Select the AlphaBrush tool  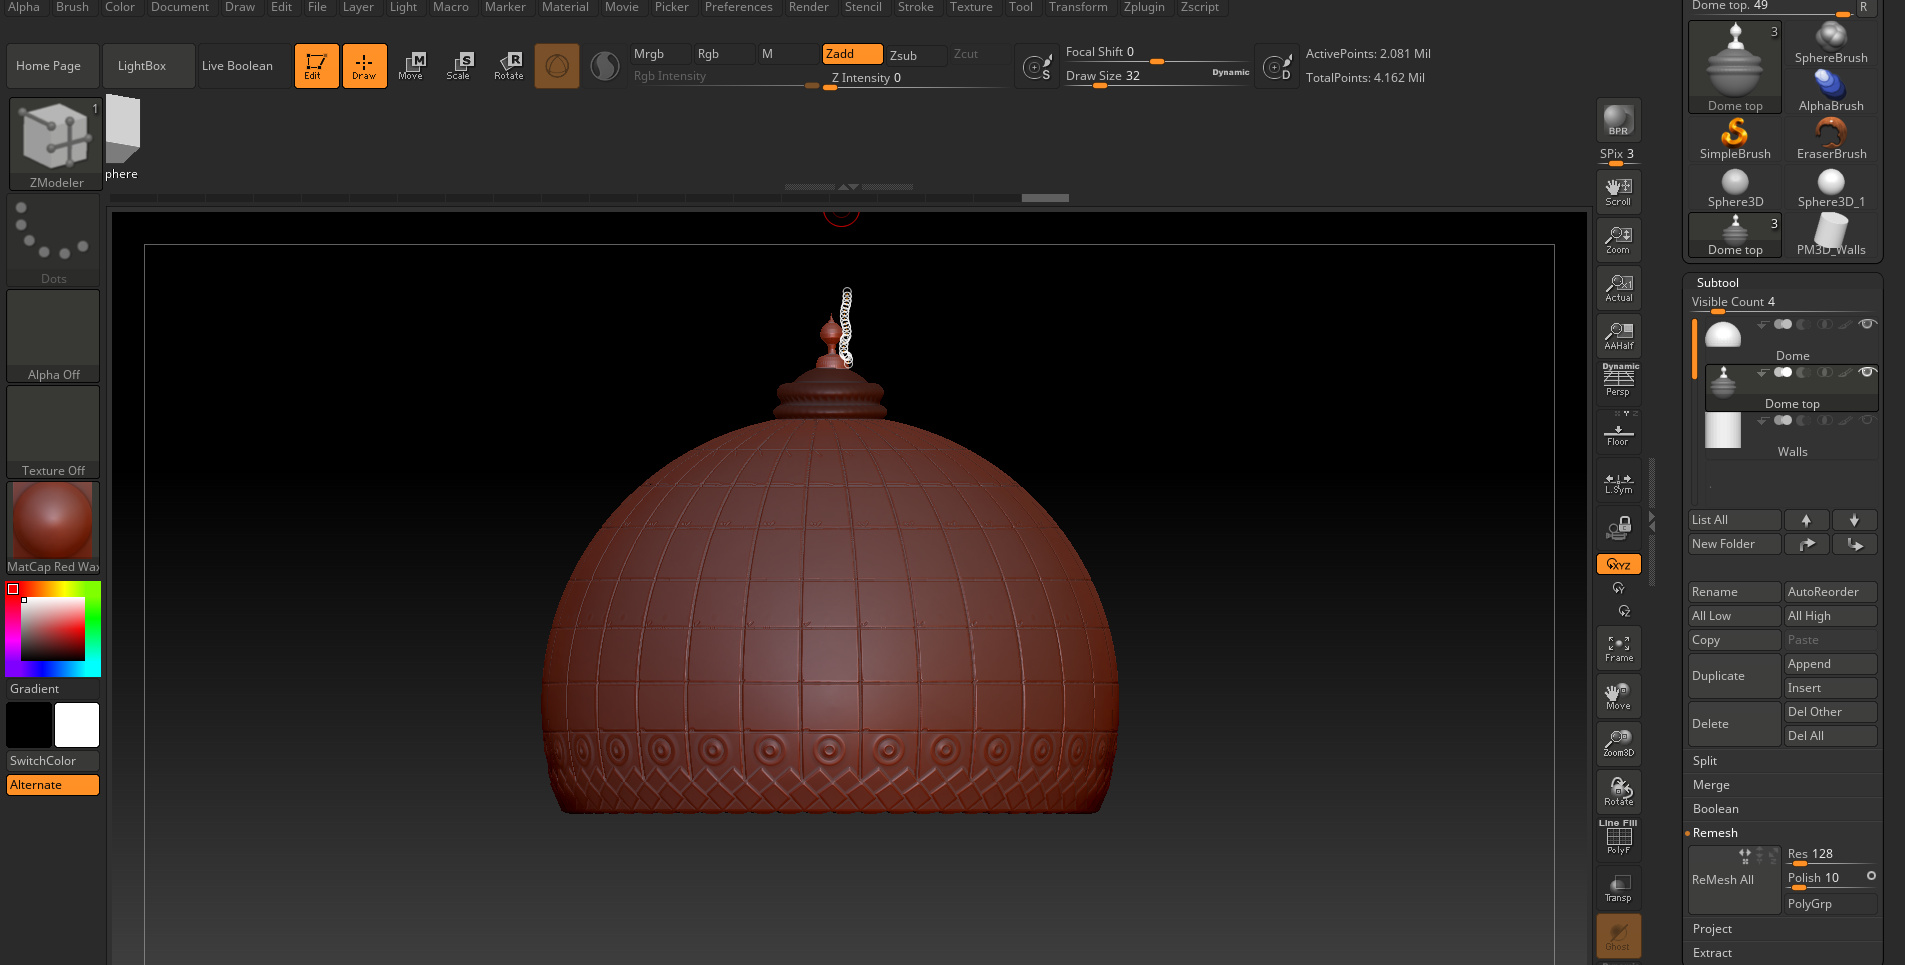1831,91
